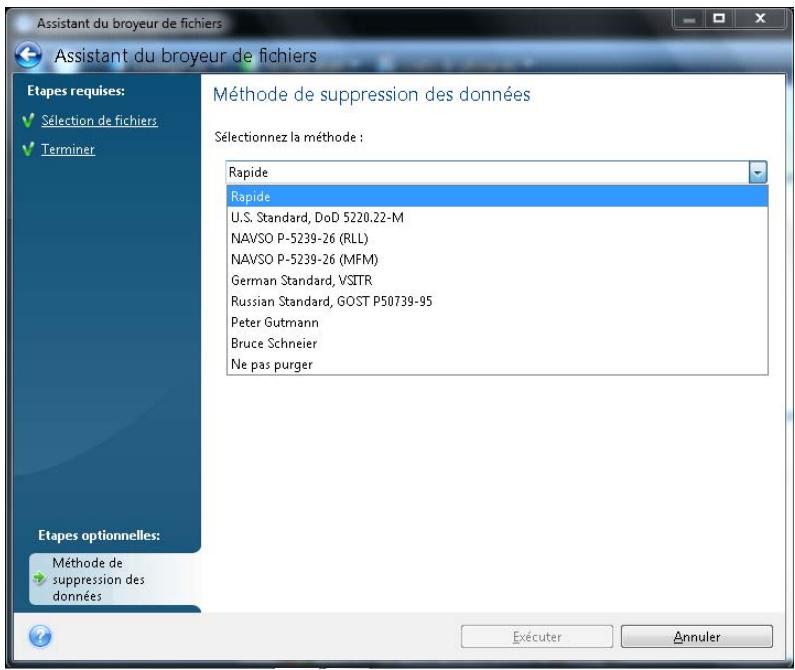Go to Terminer step link
This screenshot has height=670, width=795.
[68, 150]
